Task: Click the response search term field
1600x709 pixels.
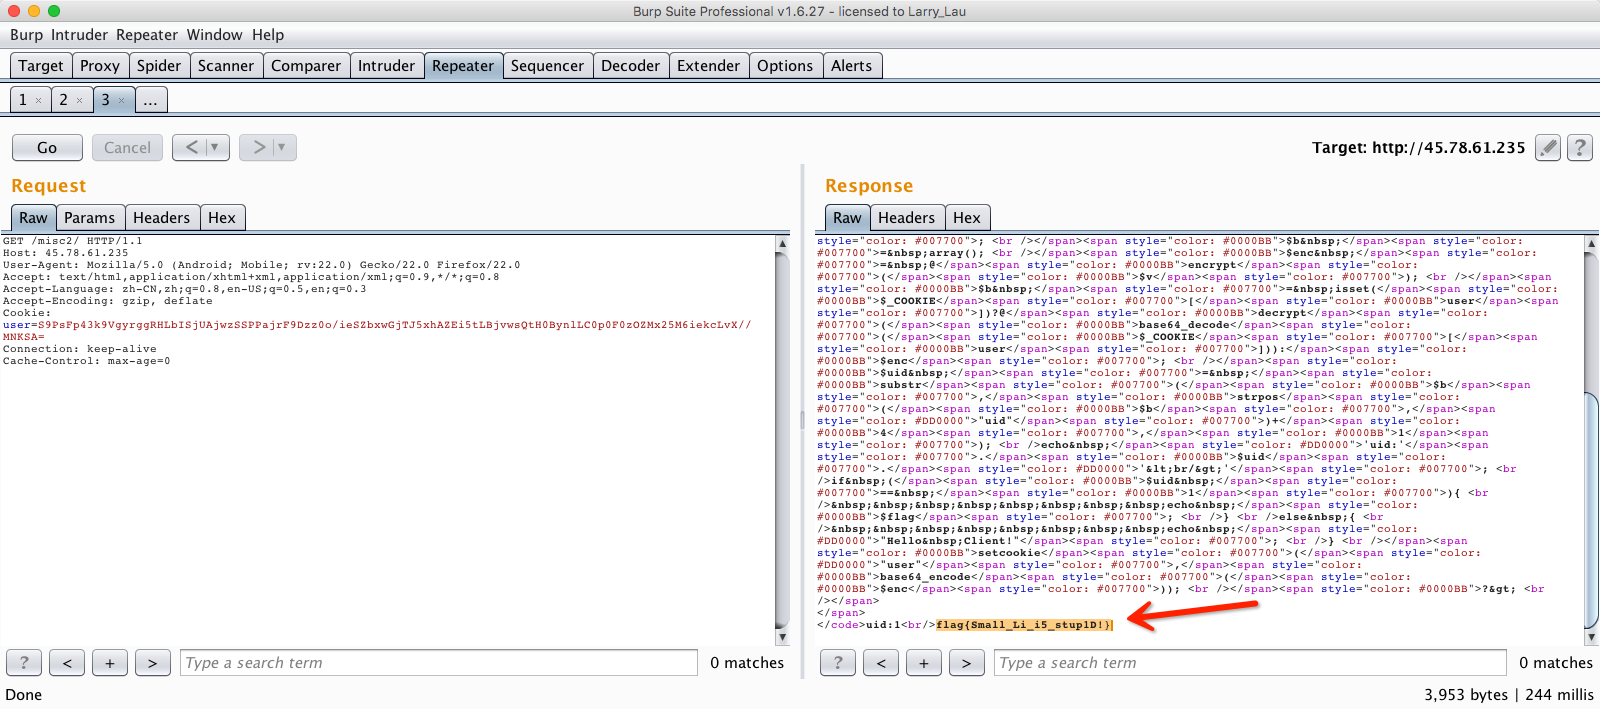Action: [x=1250, y=662]
